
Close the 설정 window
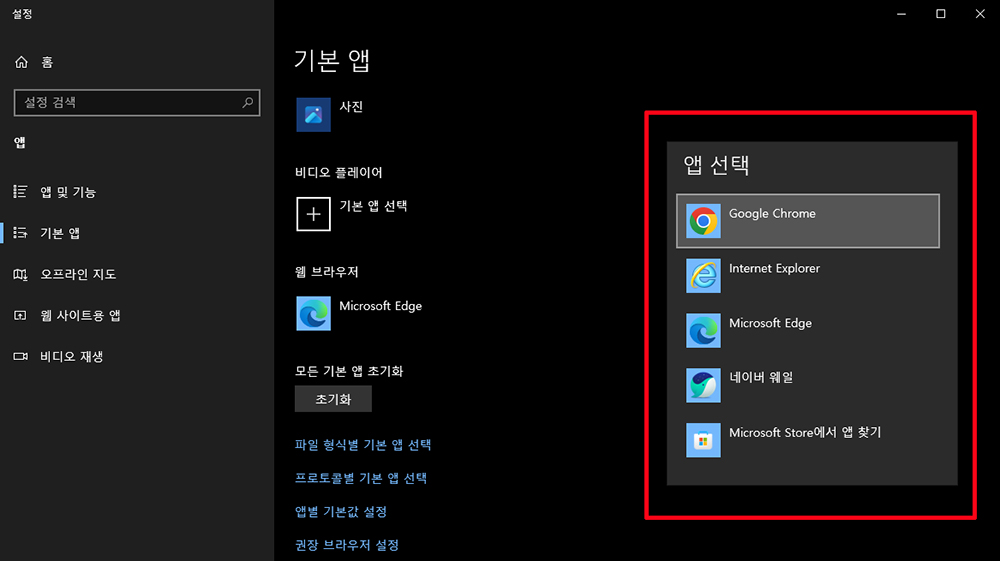(x=980, y=13)
